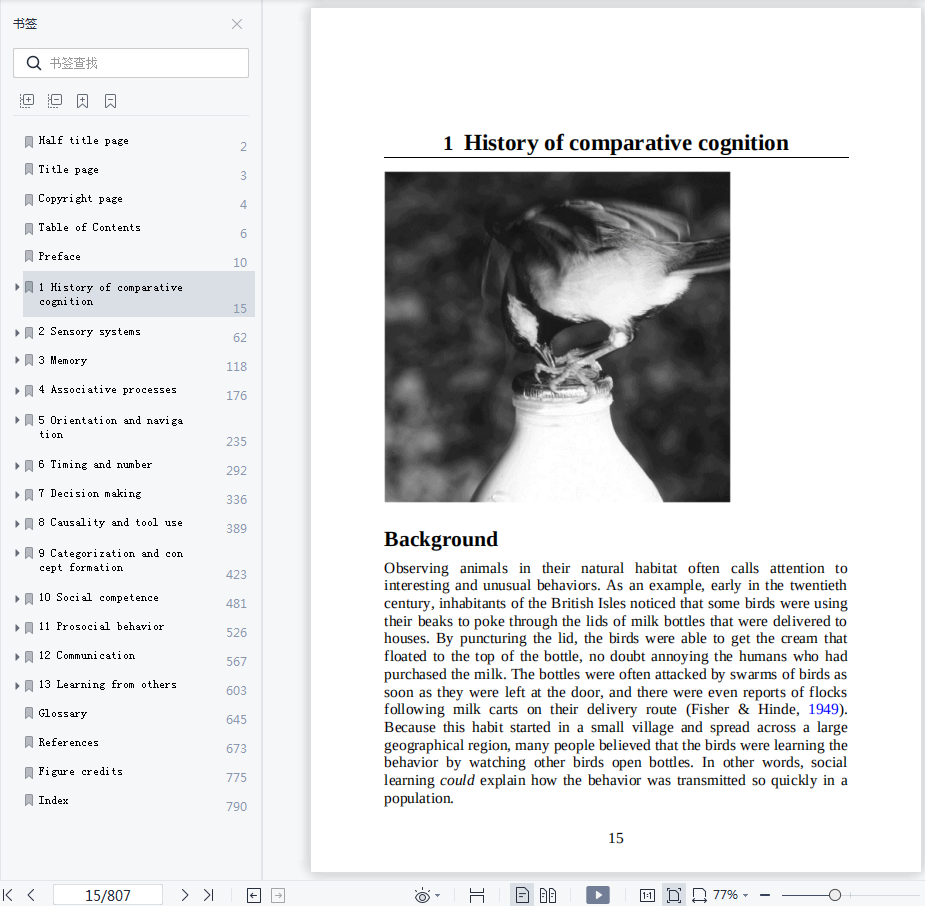Image resolution: width=925 pixels, height=906 pixels.
Task: Open the Figure credits bookmark
Action: [80, 771]
